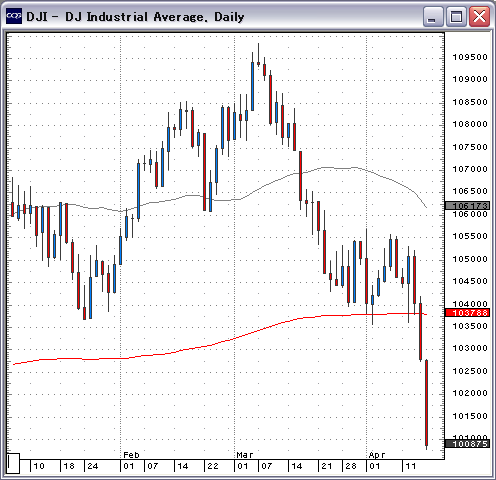Click date 07 under Feb on time axis
Viewport: 496px width, 480px height.
[x=153, y=466]
